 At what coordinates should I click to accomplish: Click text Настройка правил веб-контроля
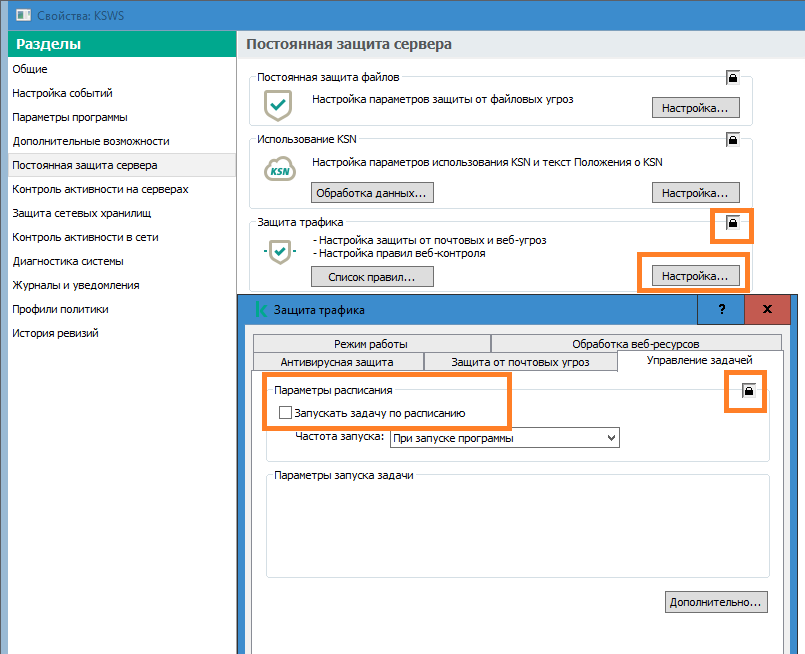(402, 253)
